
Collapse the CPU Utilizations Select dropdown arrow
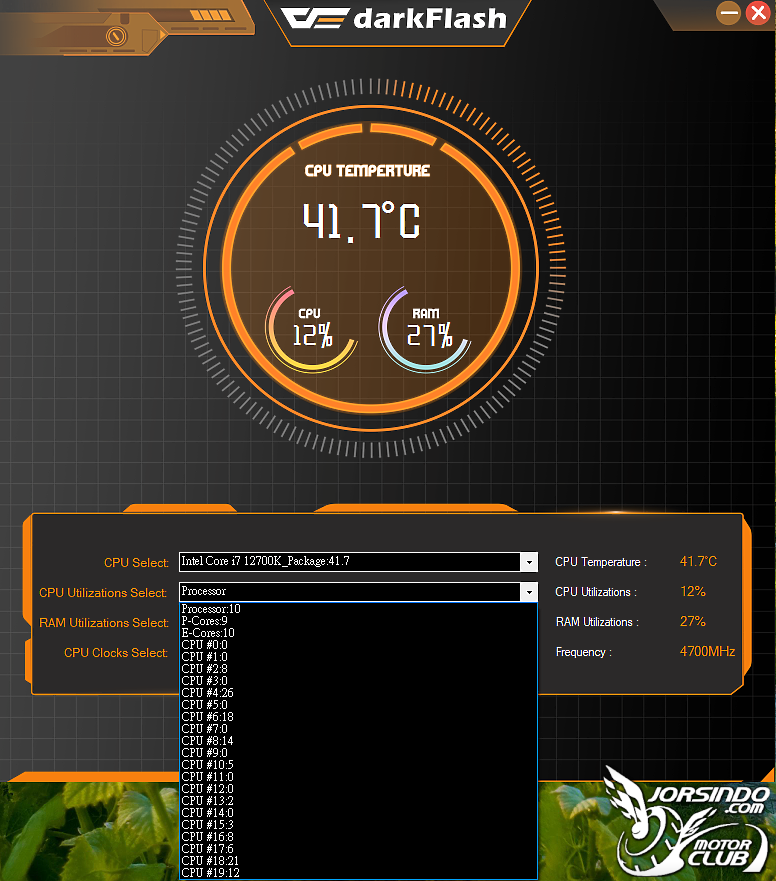tap(529, 592)
